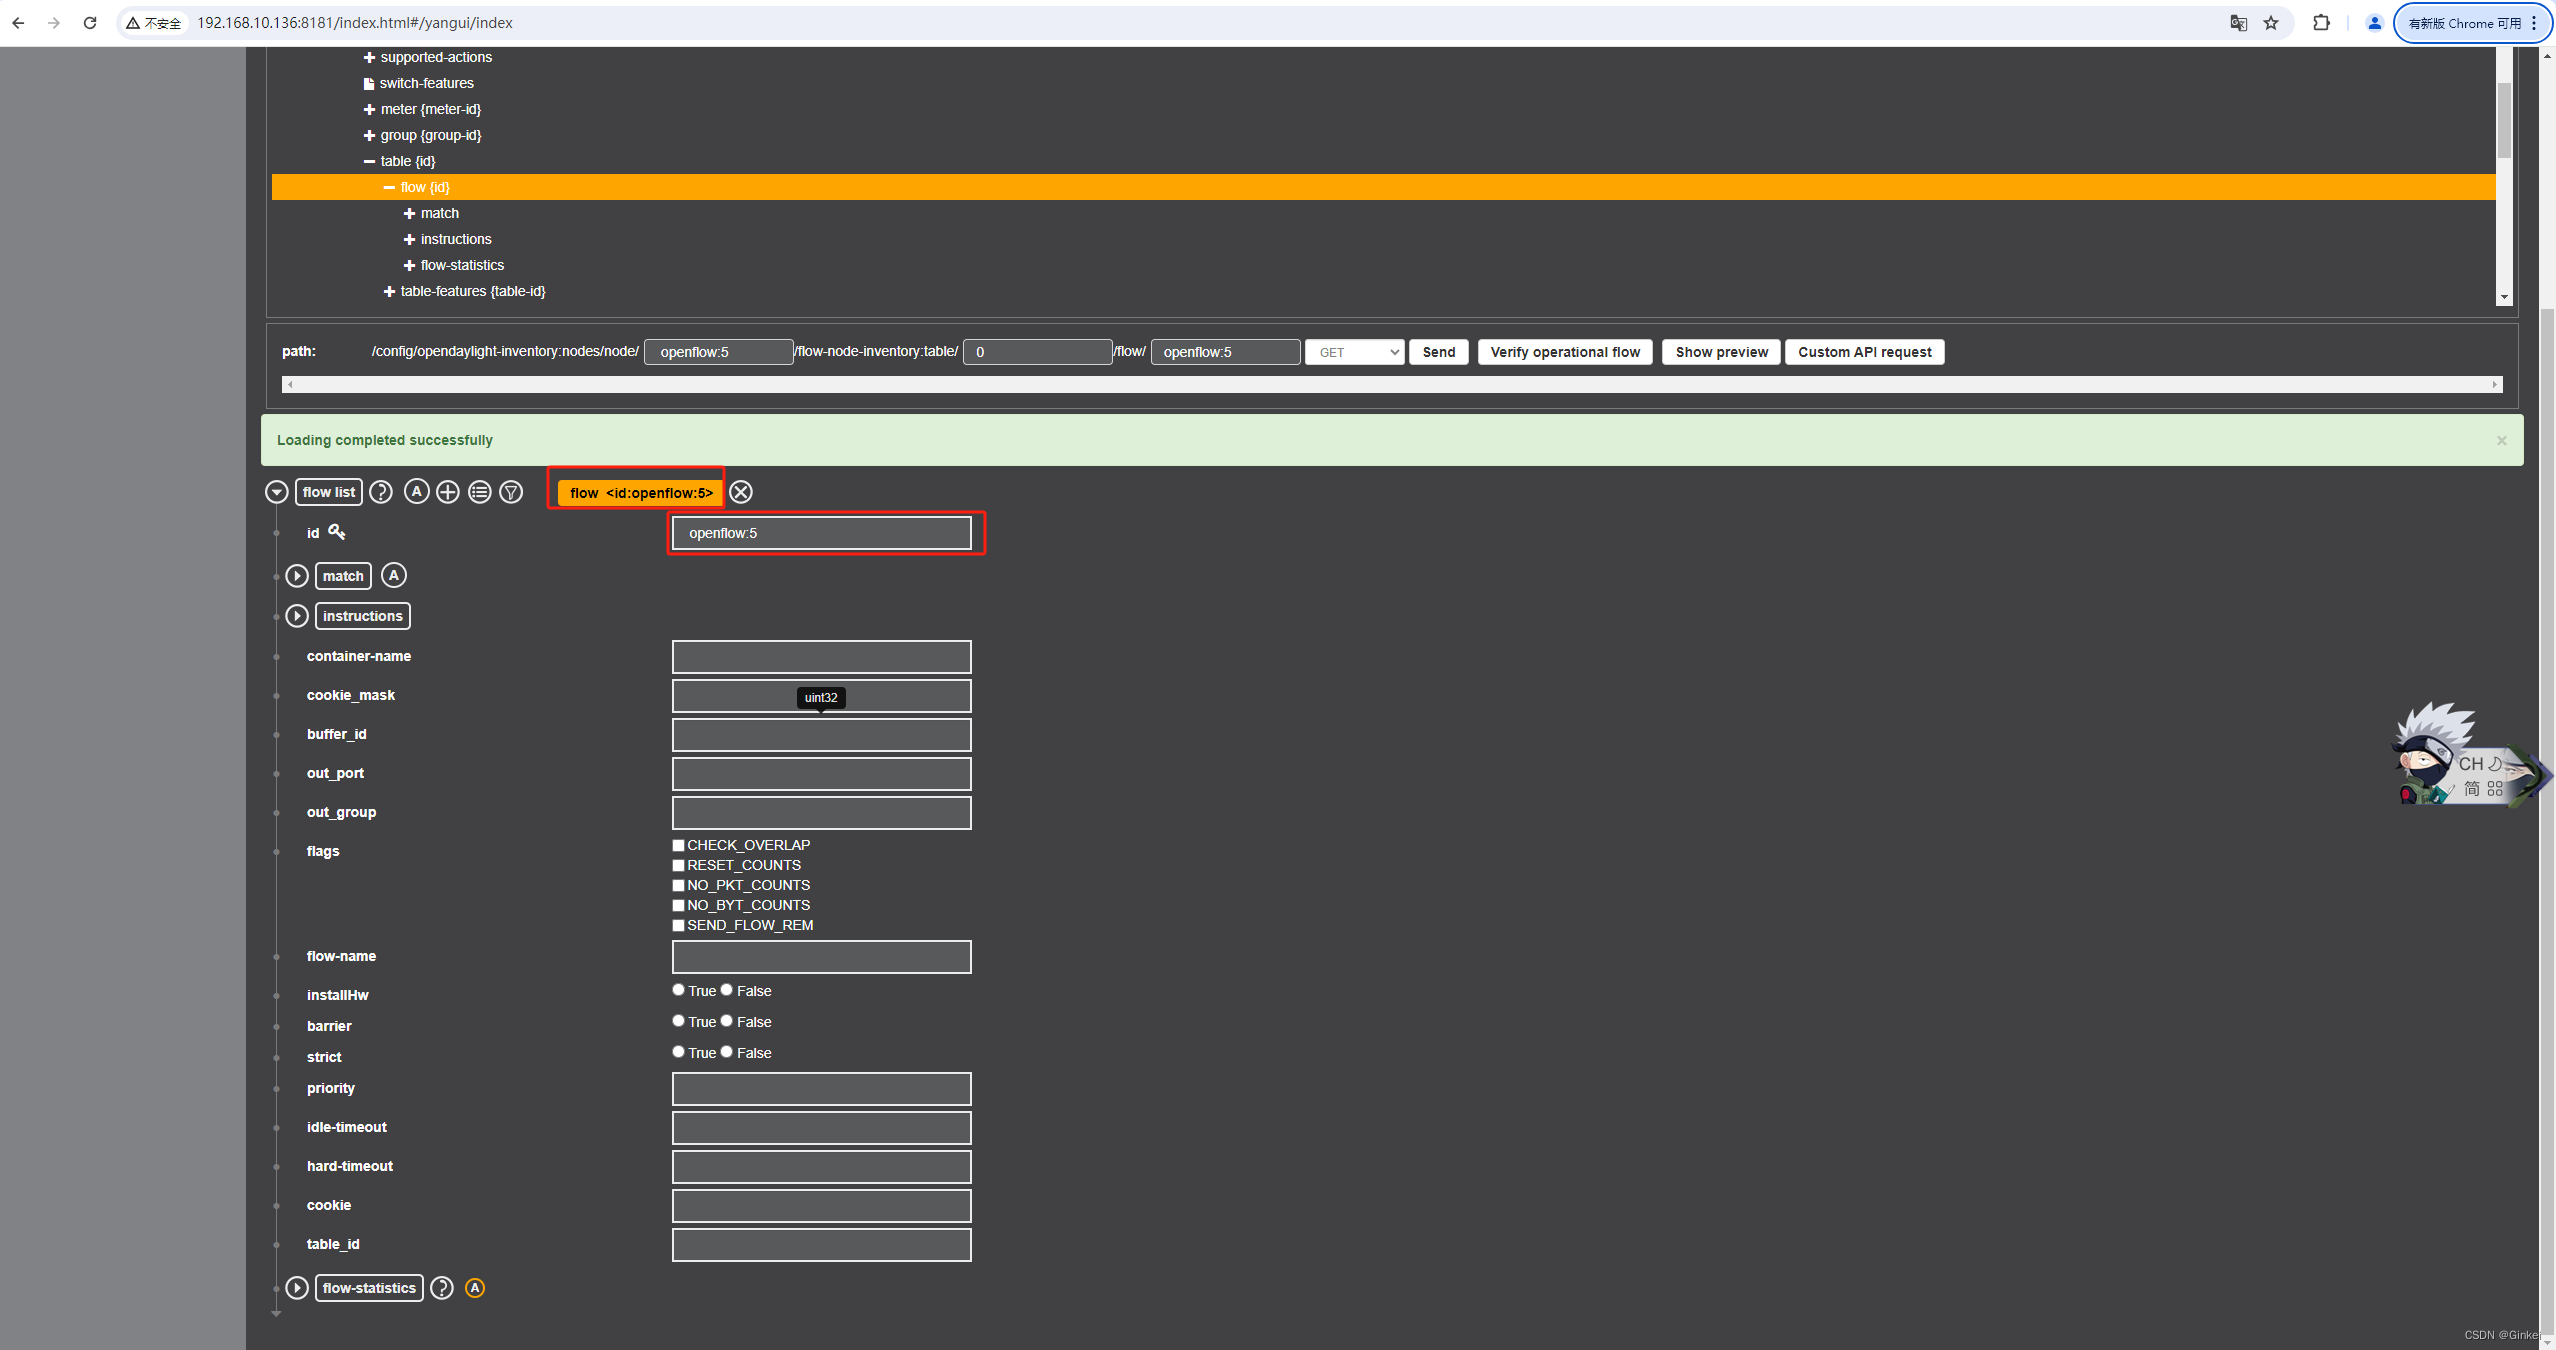Click the horizontal scrollbar under the path

point(1391,384)
